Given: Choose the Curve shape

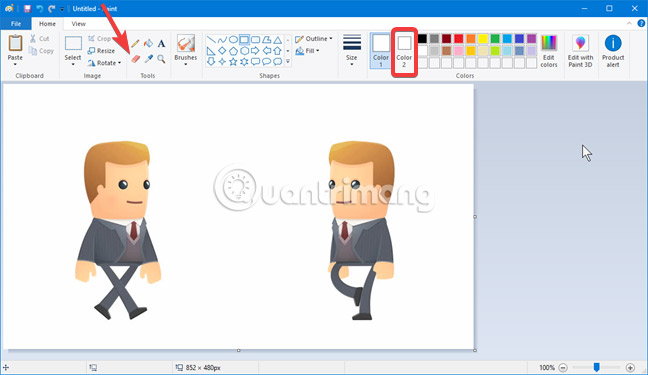Looking at the screenshot, I should [x=222, y=40].
